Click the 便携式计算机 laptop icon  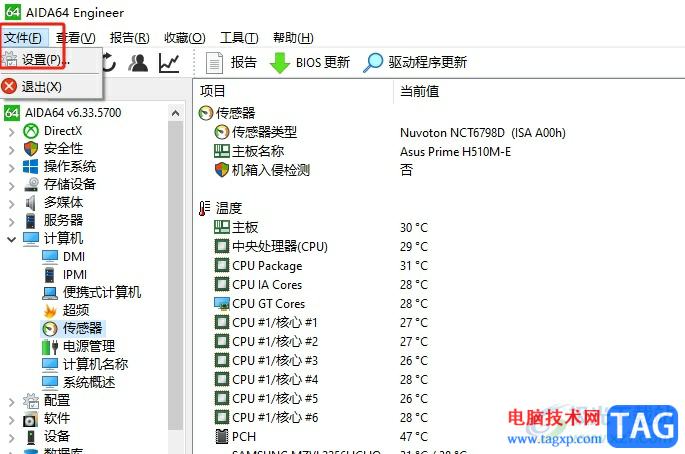(x=50, y=292)
